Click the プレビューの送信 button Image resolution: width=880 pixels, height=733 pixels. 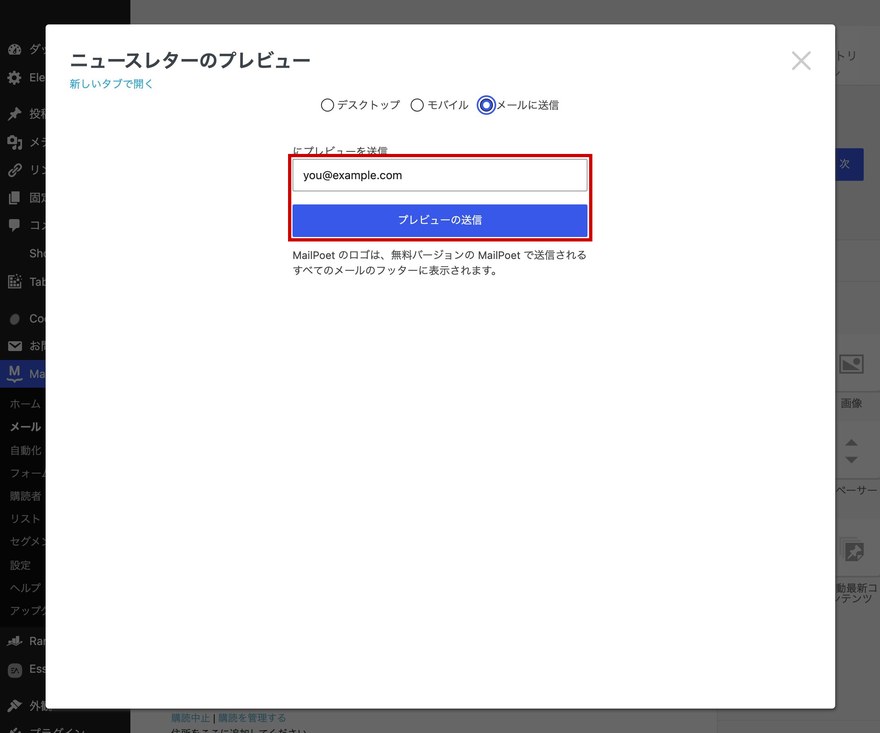[439, 220]
